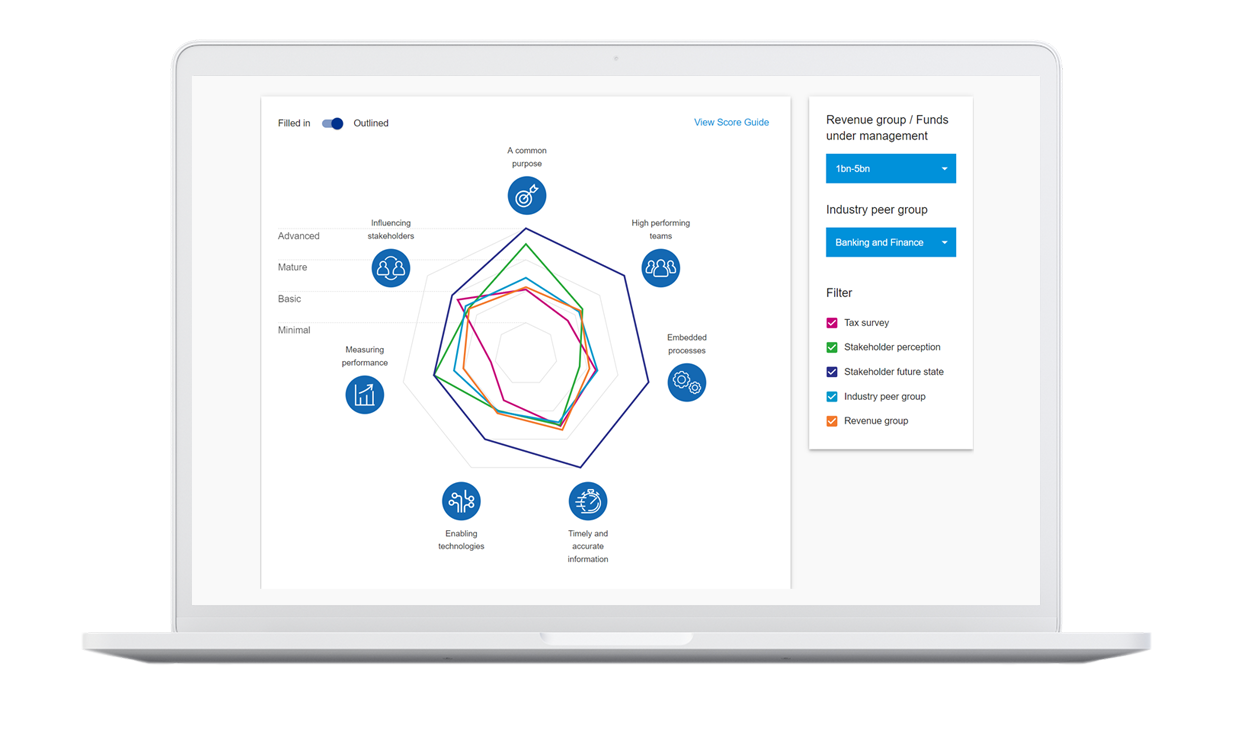Click the Measuring performance chart icon
Viewport: 1234px width, 734px height.
pos(365,394)
